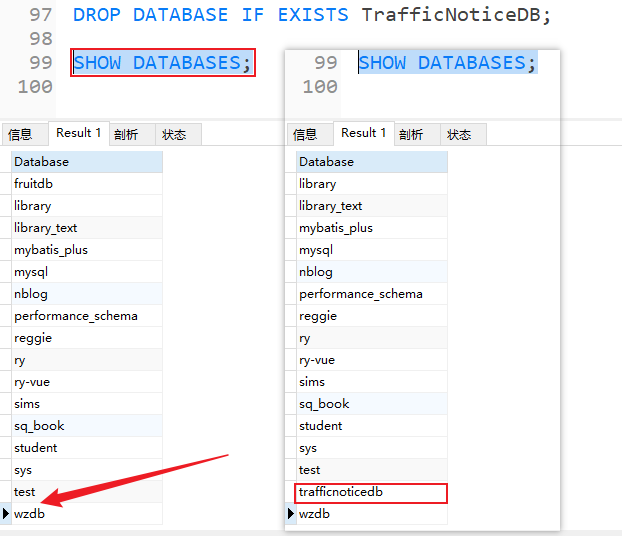Click SHOW DATABASES statement in left editor

click(163, 63)
